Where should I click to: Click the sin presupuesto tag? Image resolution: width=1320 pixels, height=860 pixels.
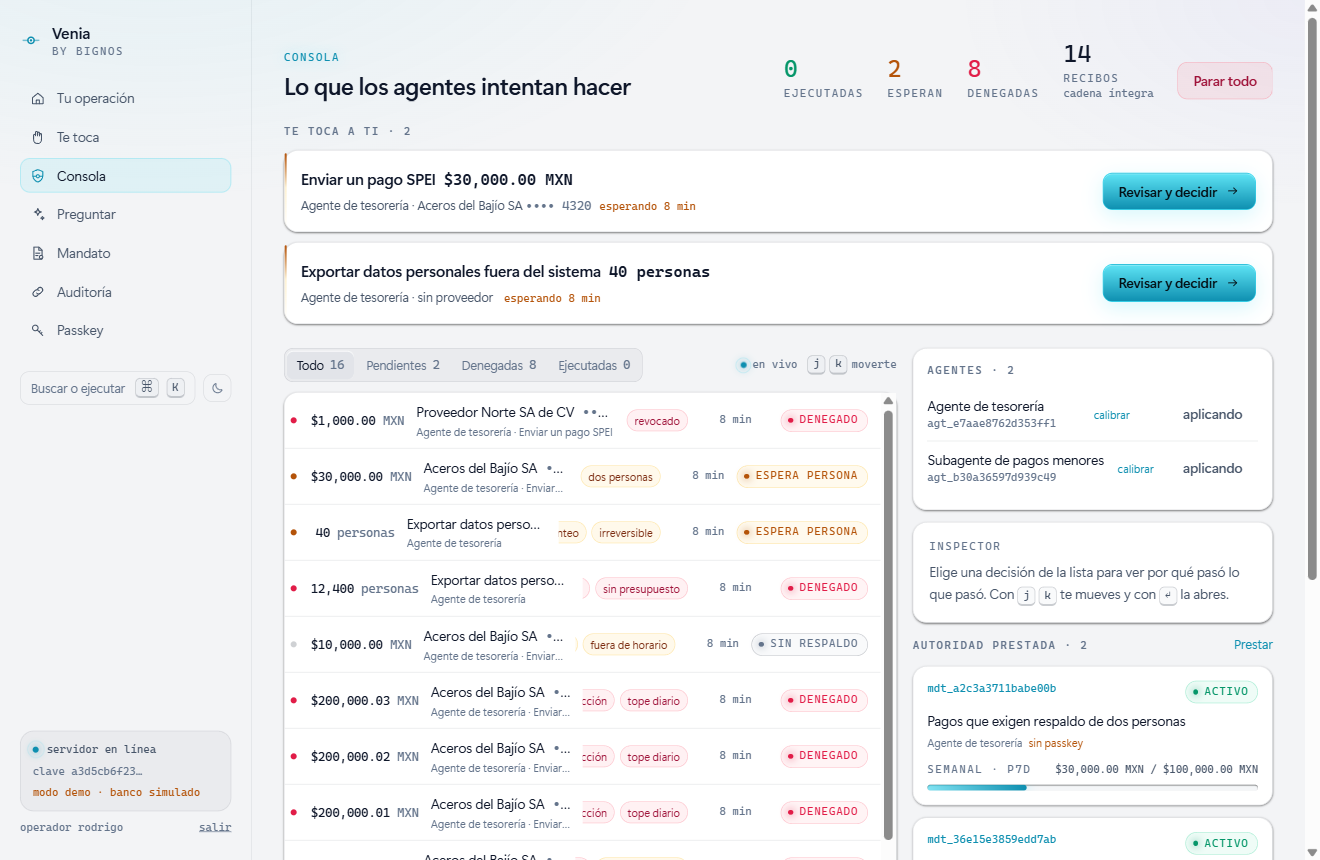pos(642,589)
